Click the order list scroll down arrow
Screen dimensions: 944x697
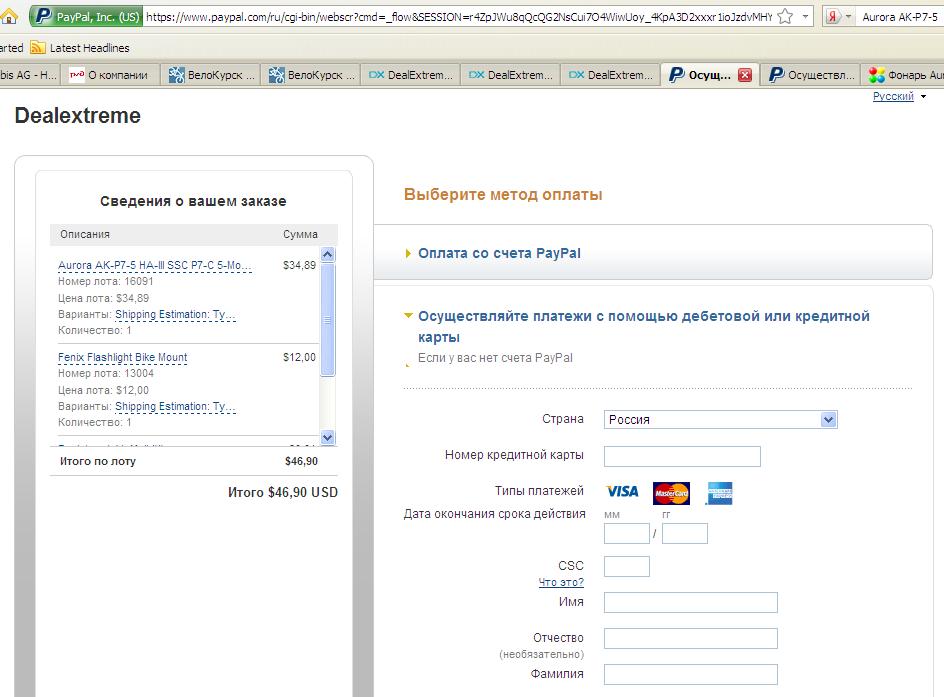pyautogui.click(x=328, y=438)
